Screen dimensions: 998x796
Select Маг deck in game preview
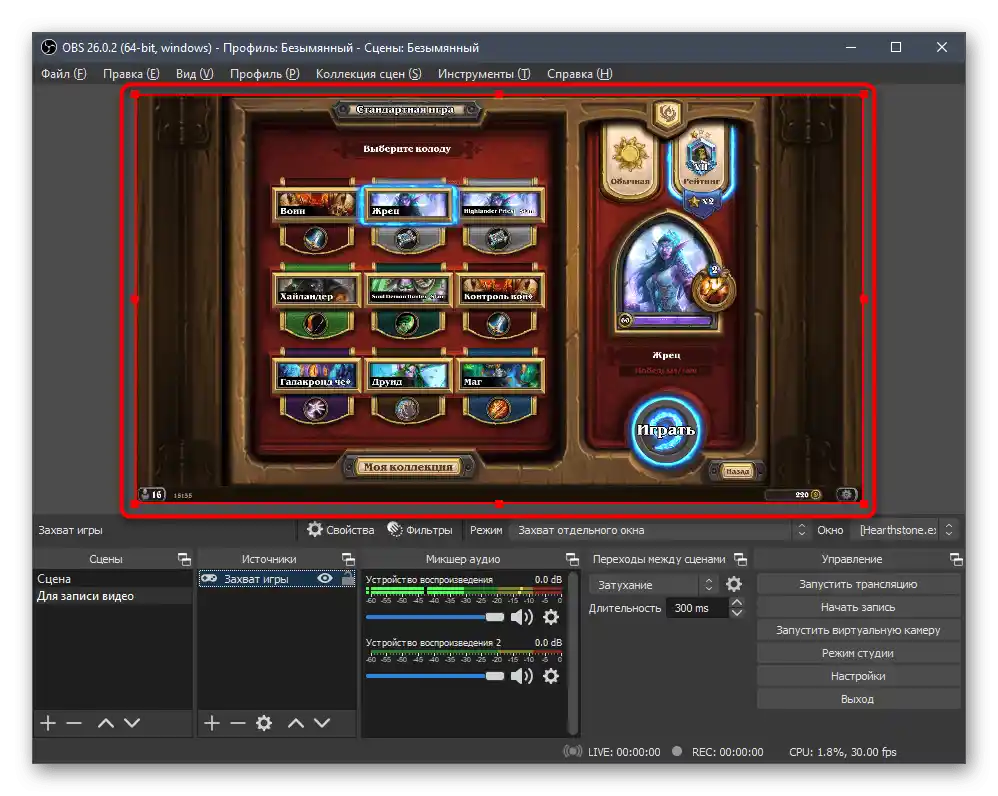(499, 375)
